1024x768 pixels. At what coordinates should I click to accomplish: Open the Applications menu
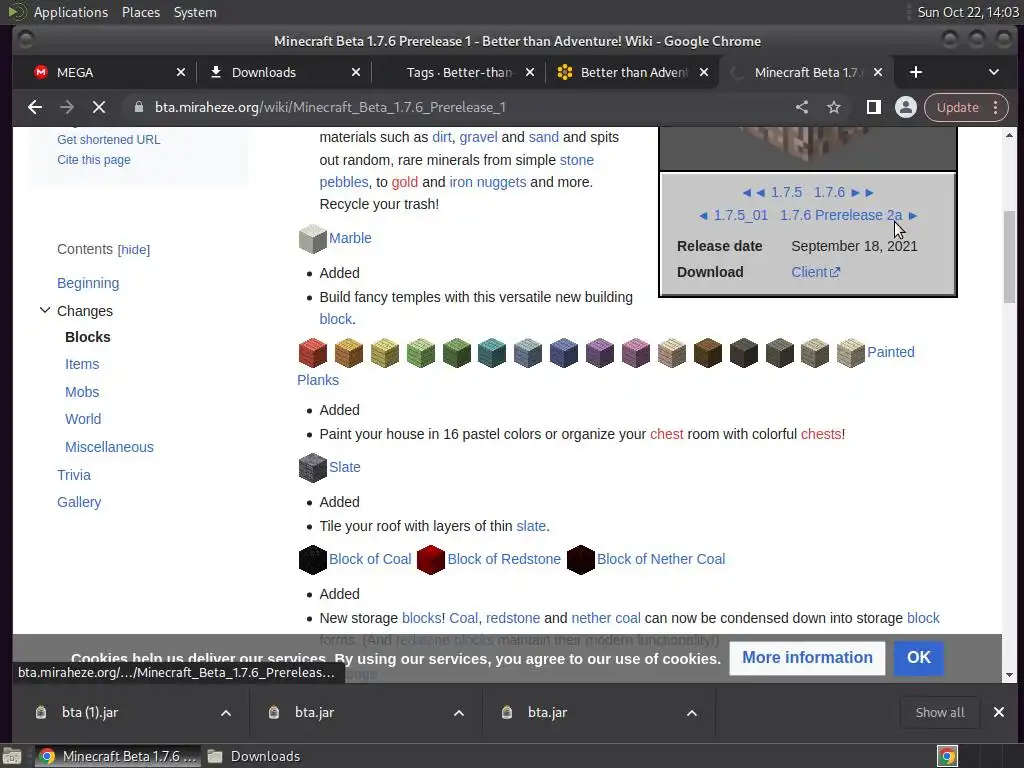pyautogui.click(x=71, y=12)
